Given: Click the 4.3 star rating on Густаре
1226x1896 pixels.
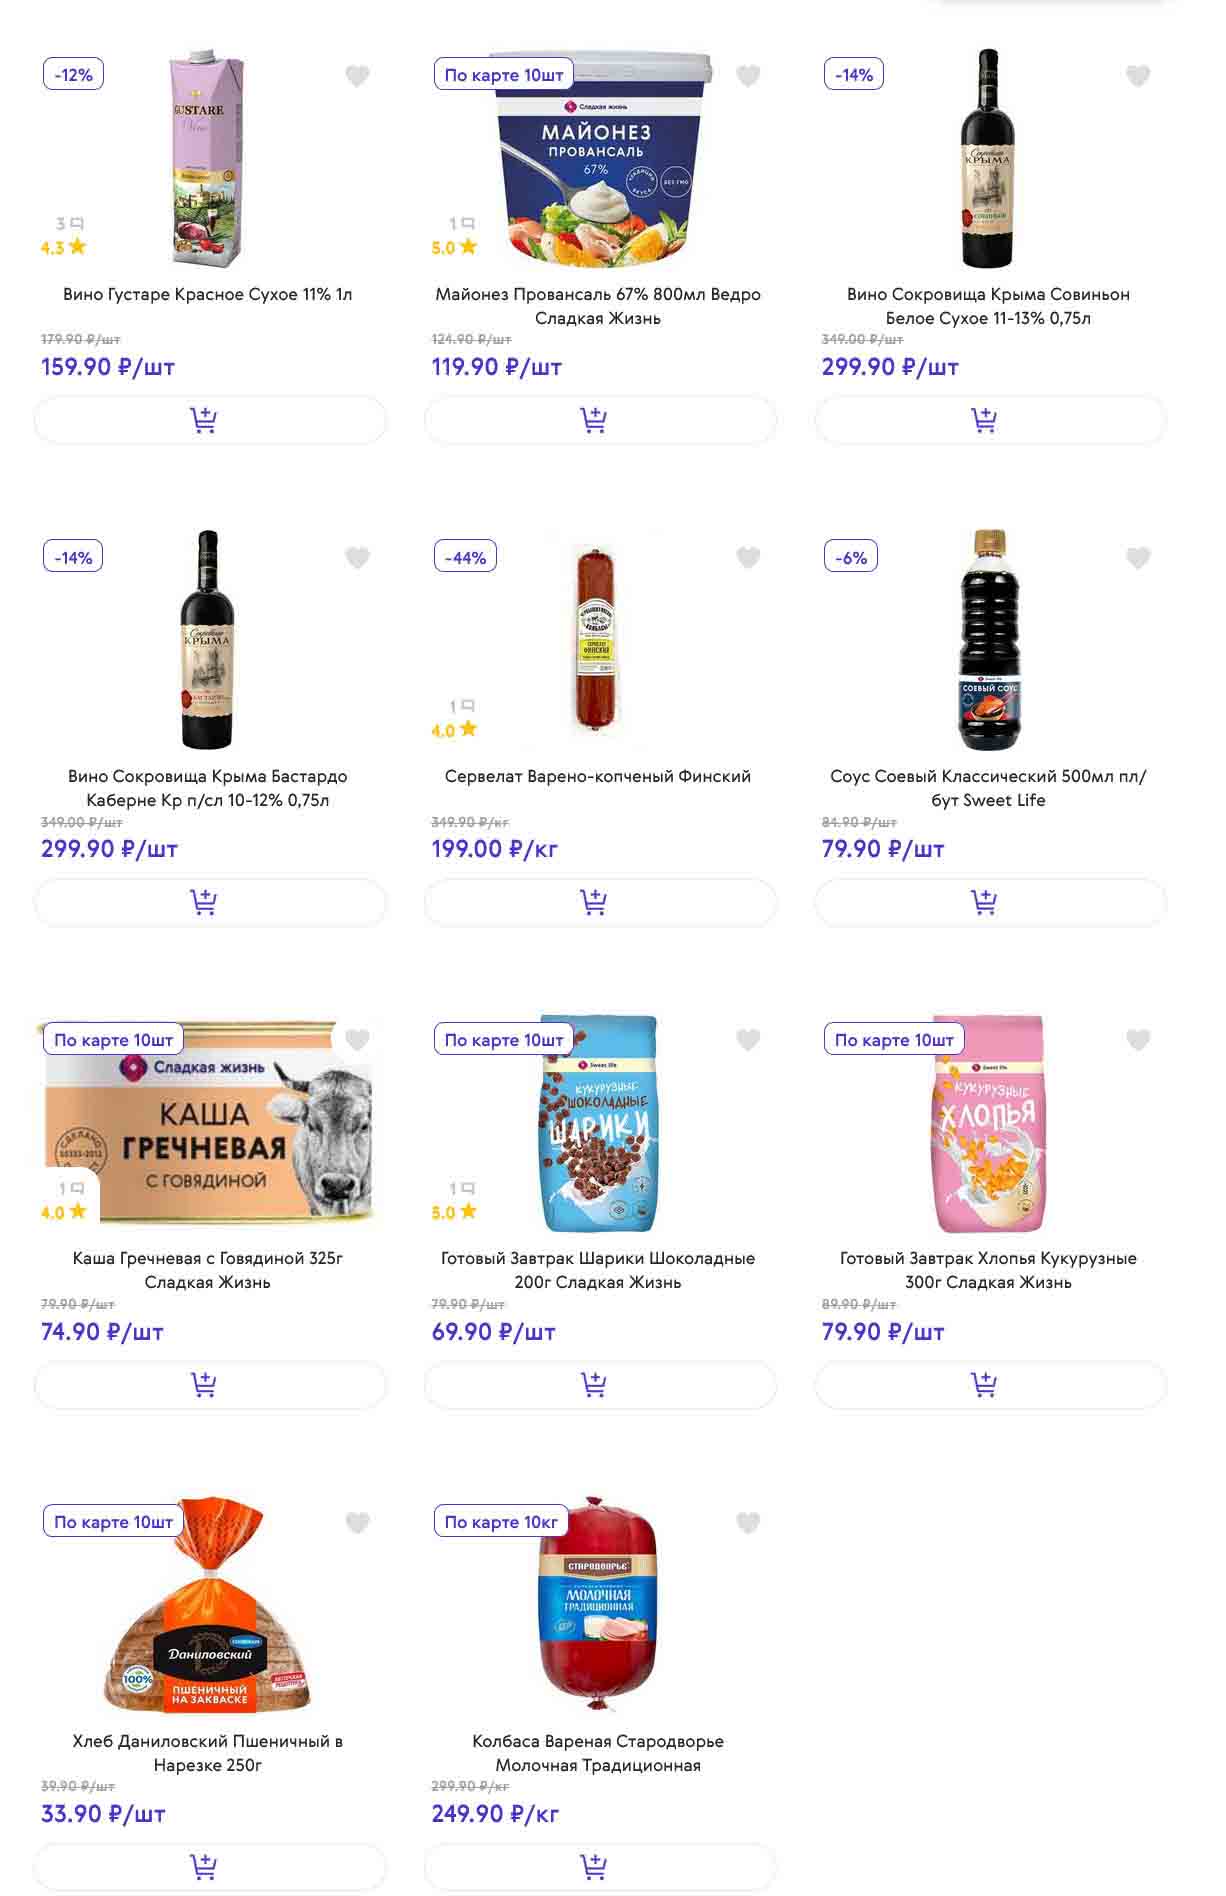Looking at the screenshot, I should point(63,248).
